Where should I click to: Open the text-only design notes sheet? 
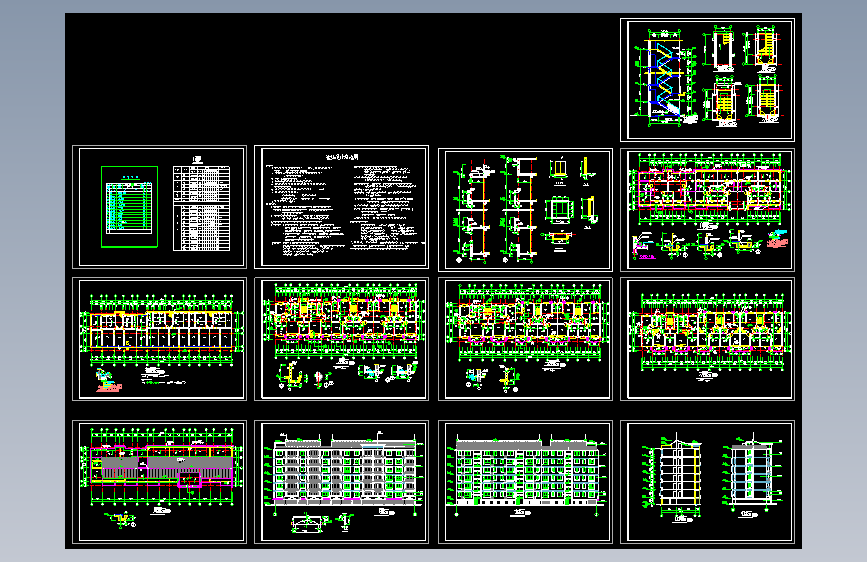click(x=341, y=207)
